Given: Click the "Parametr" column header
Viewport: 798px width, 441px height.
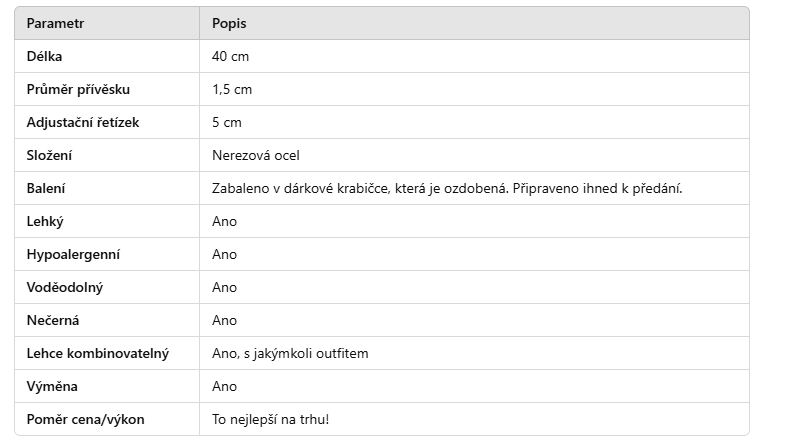Looking at the screenshot, I should tap(55, 23).
